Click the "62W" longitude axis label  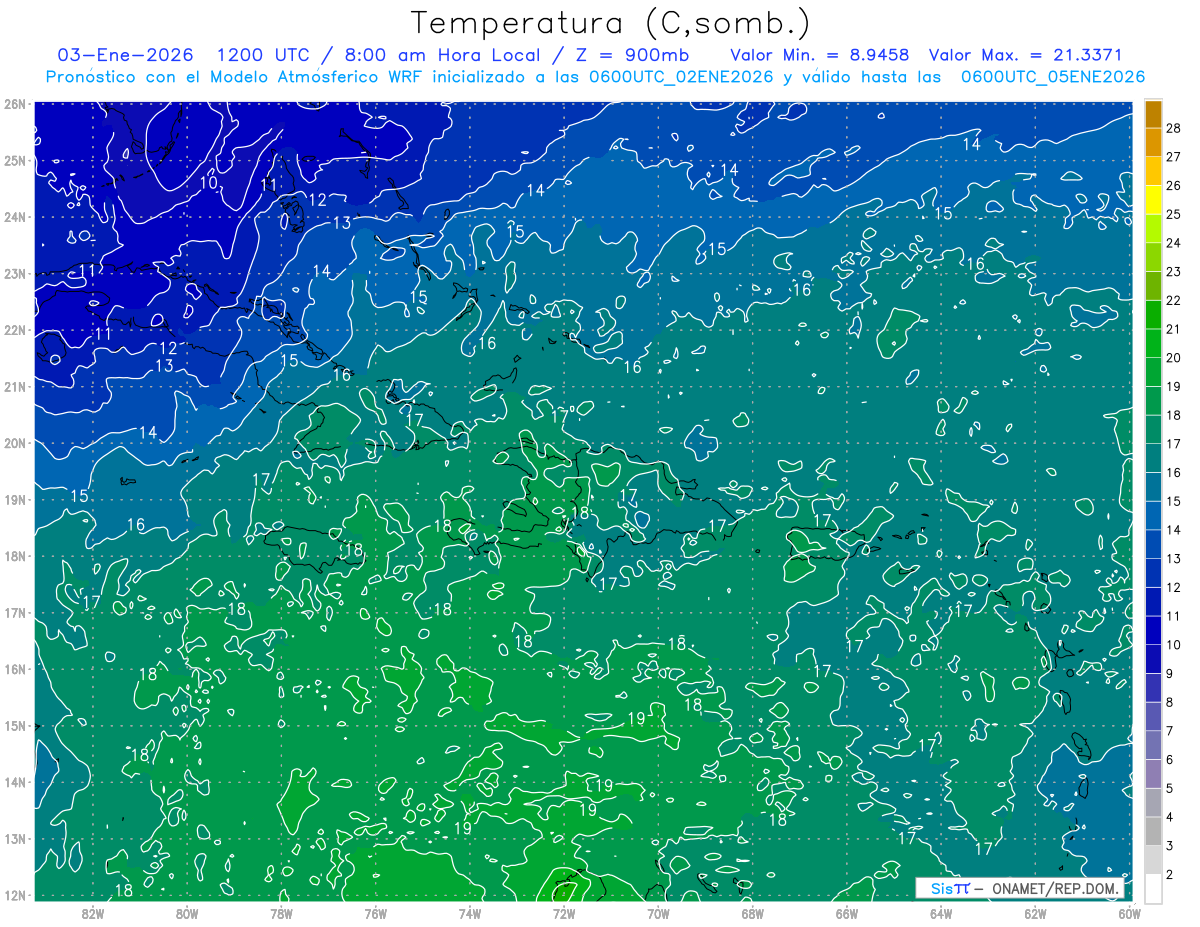(1035, 913)
